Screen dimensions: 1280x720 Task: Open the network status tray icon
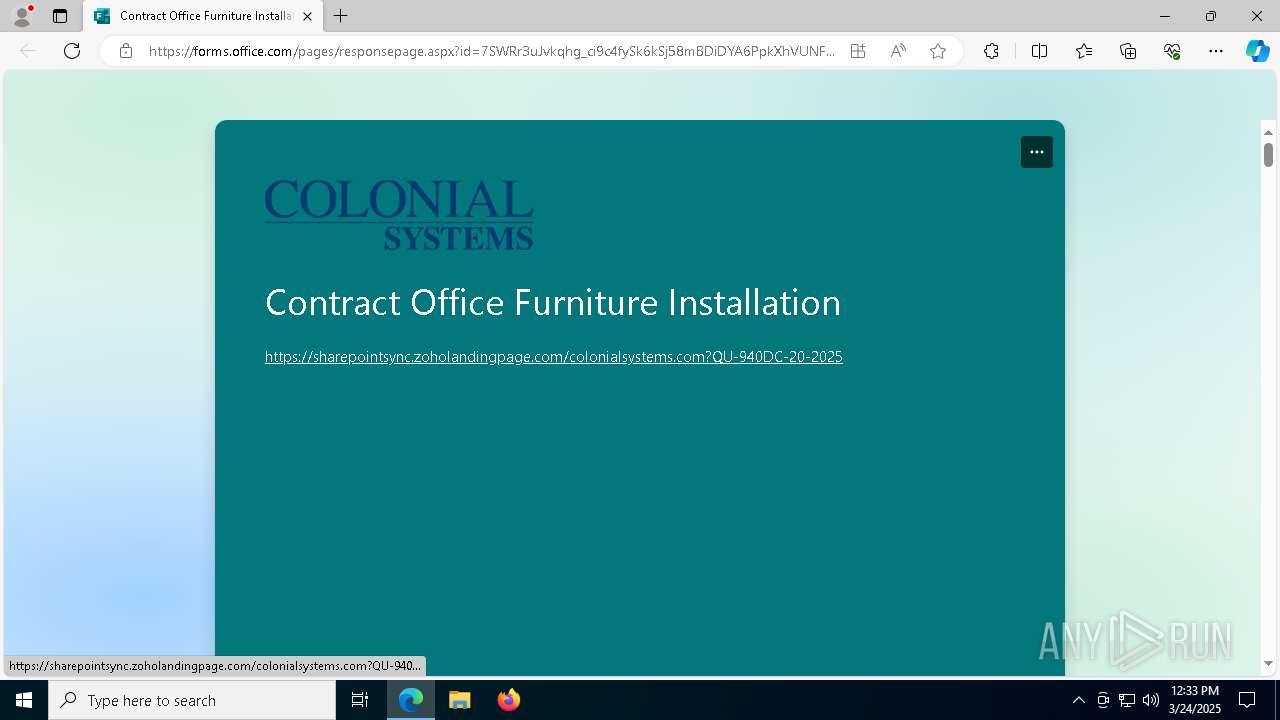[1127, 700]
